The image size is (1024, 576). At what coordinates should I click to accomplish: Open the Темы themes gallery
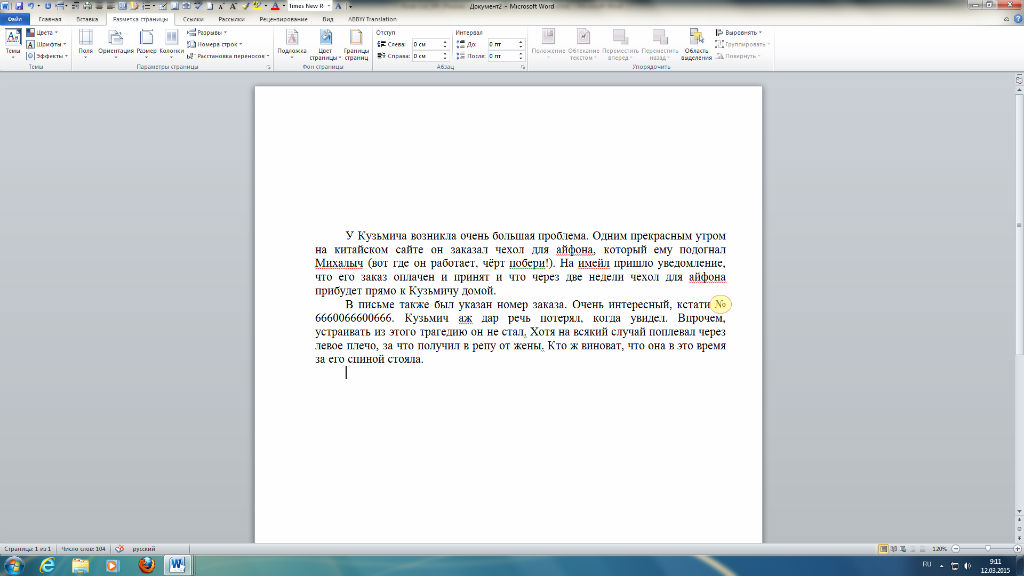[x=13, y=44]
